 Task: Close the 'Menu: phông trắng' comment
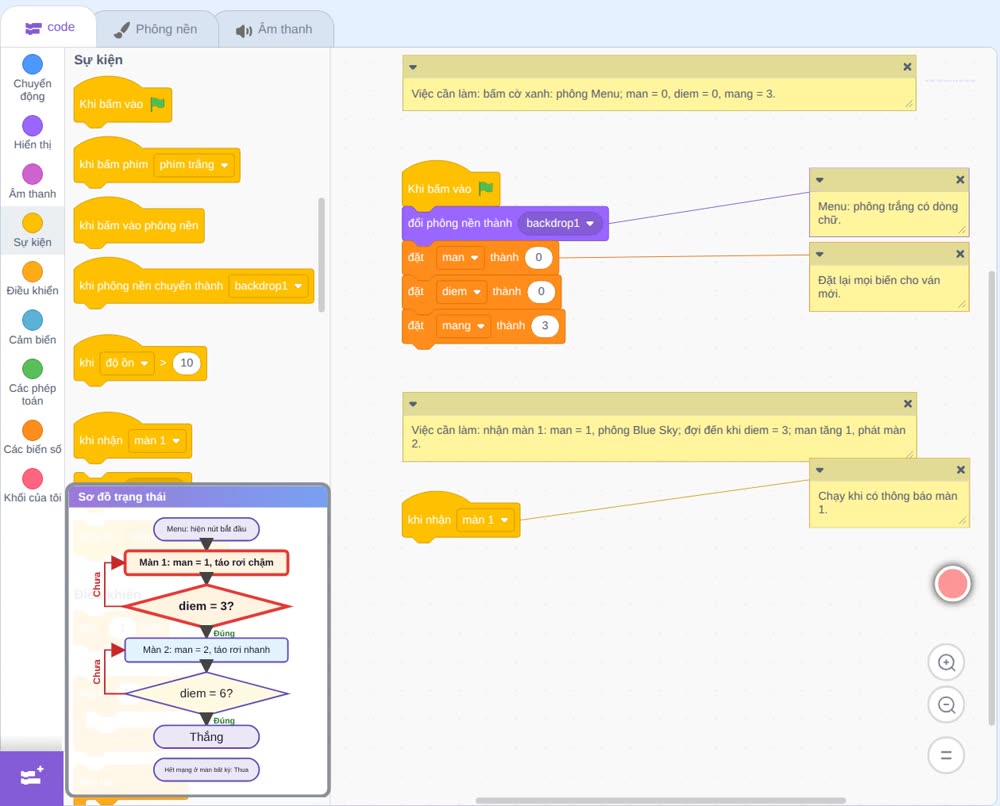(960, 180)
